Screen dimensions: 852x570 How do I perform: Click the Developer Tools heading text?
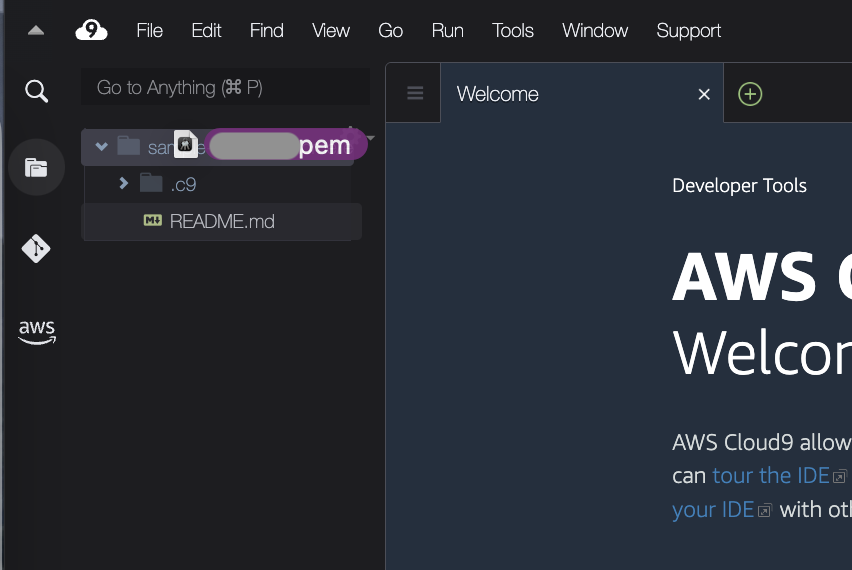coord(739,186)
